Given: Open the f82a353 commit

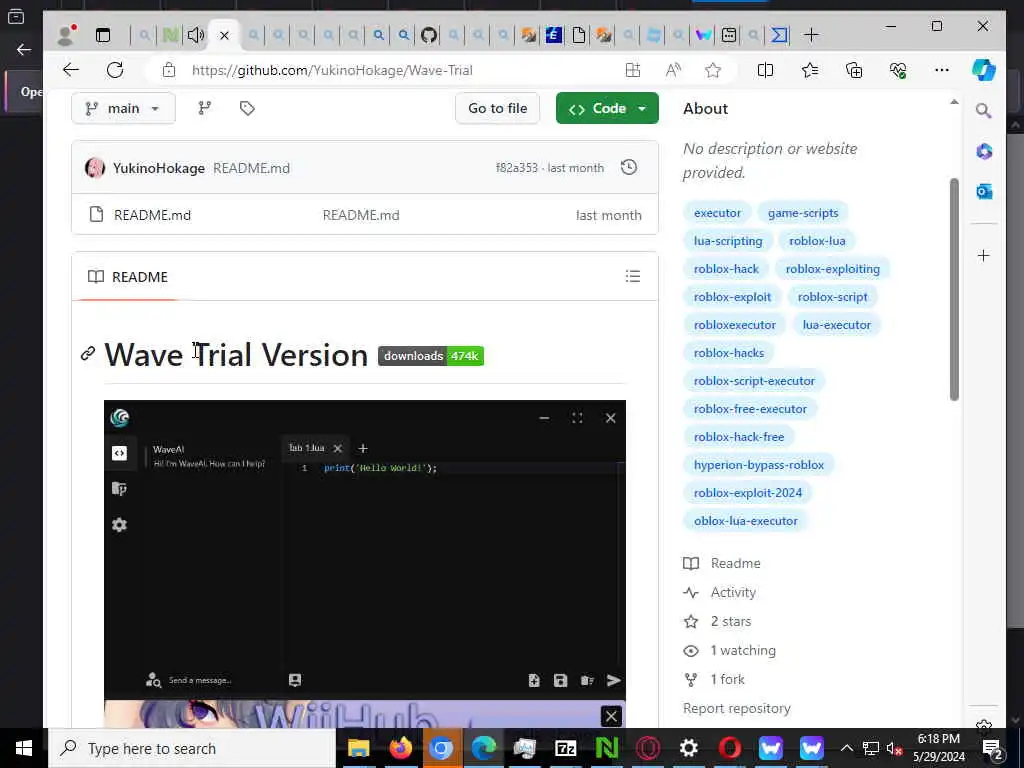Looking at the screenshot, I should [x=516, y=168].
